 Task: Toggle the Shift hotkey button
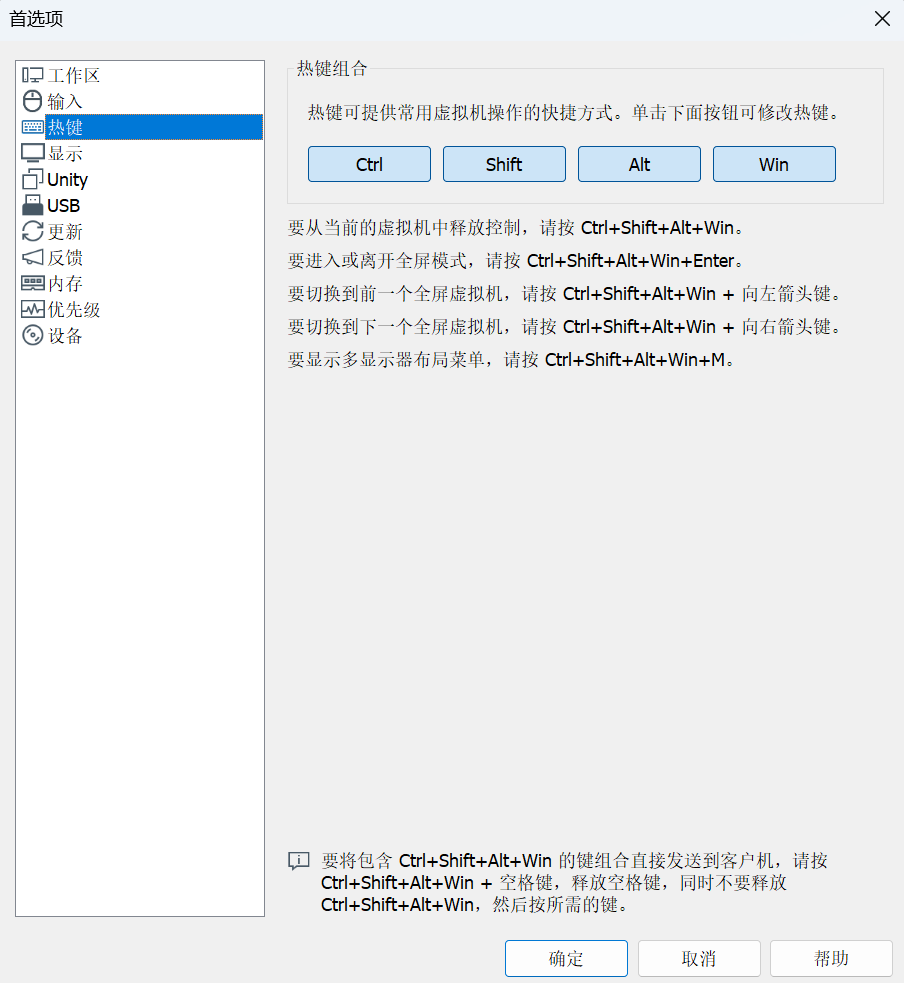point(504,164)
